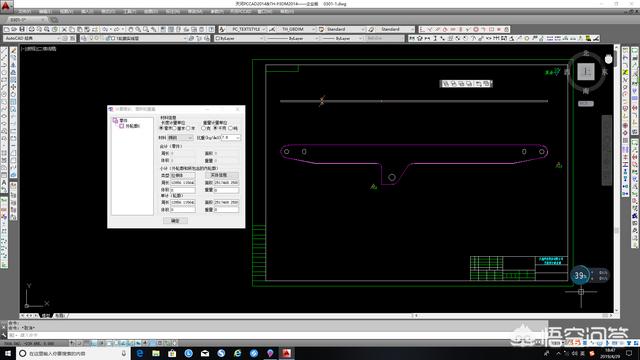Viewport: 640px width, 360px height.
Task: Click the confirm button at the dialog bottom
Action: tap(175, 221)
